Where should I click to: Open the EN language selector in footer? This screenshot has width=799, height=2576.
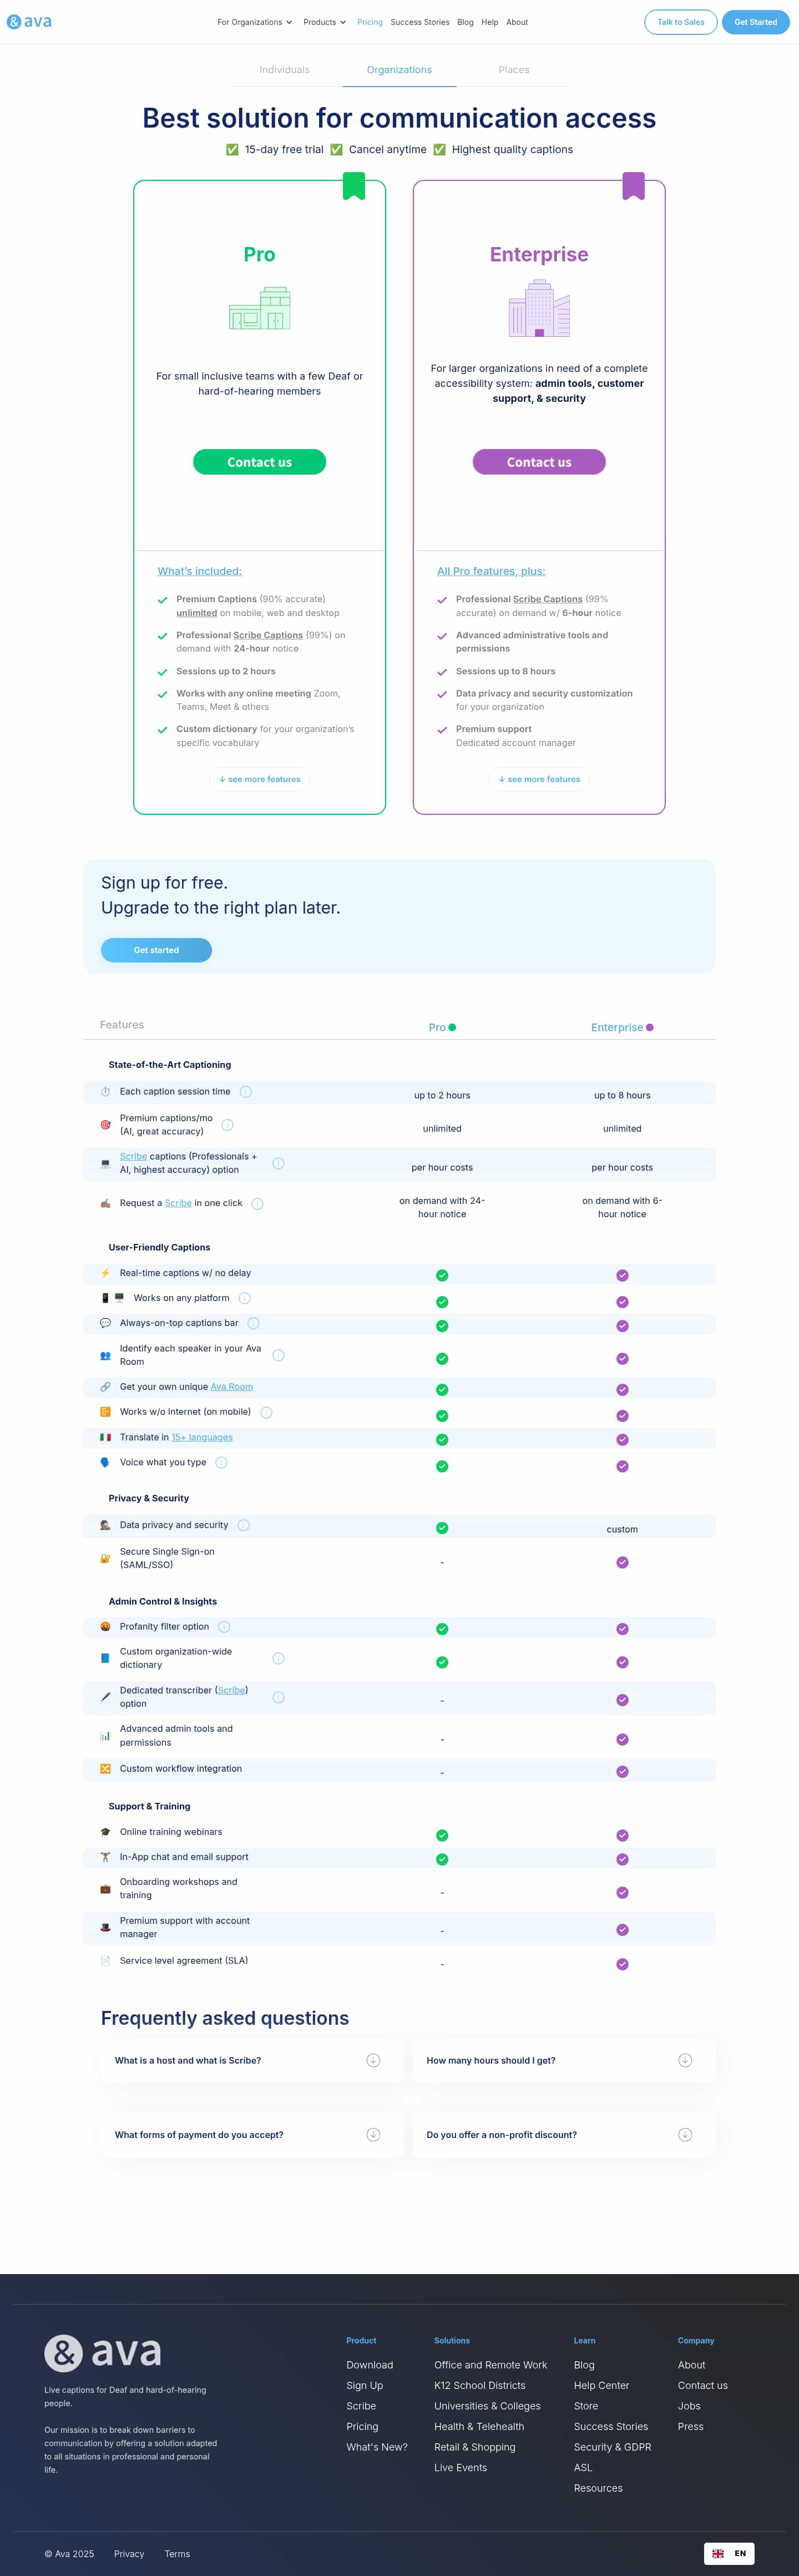729,2553
